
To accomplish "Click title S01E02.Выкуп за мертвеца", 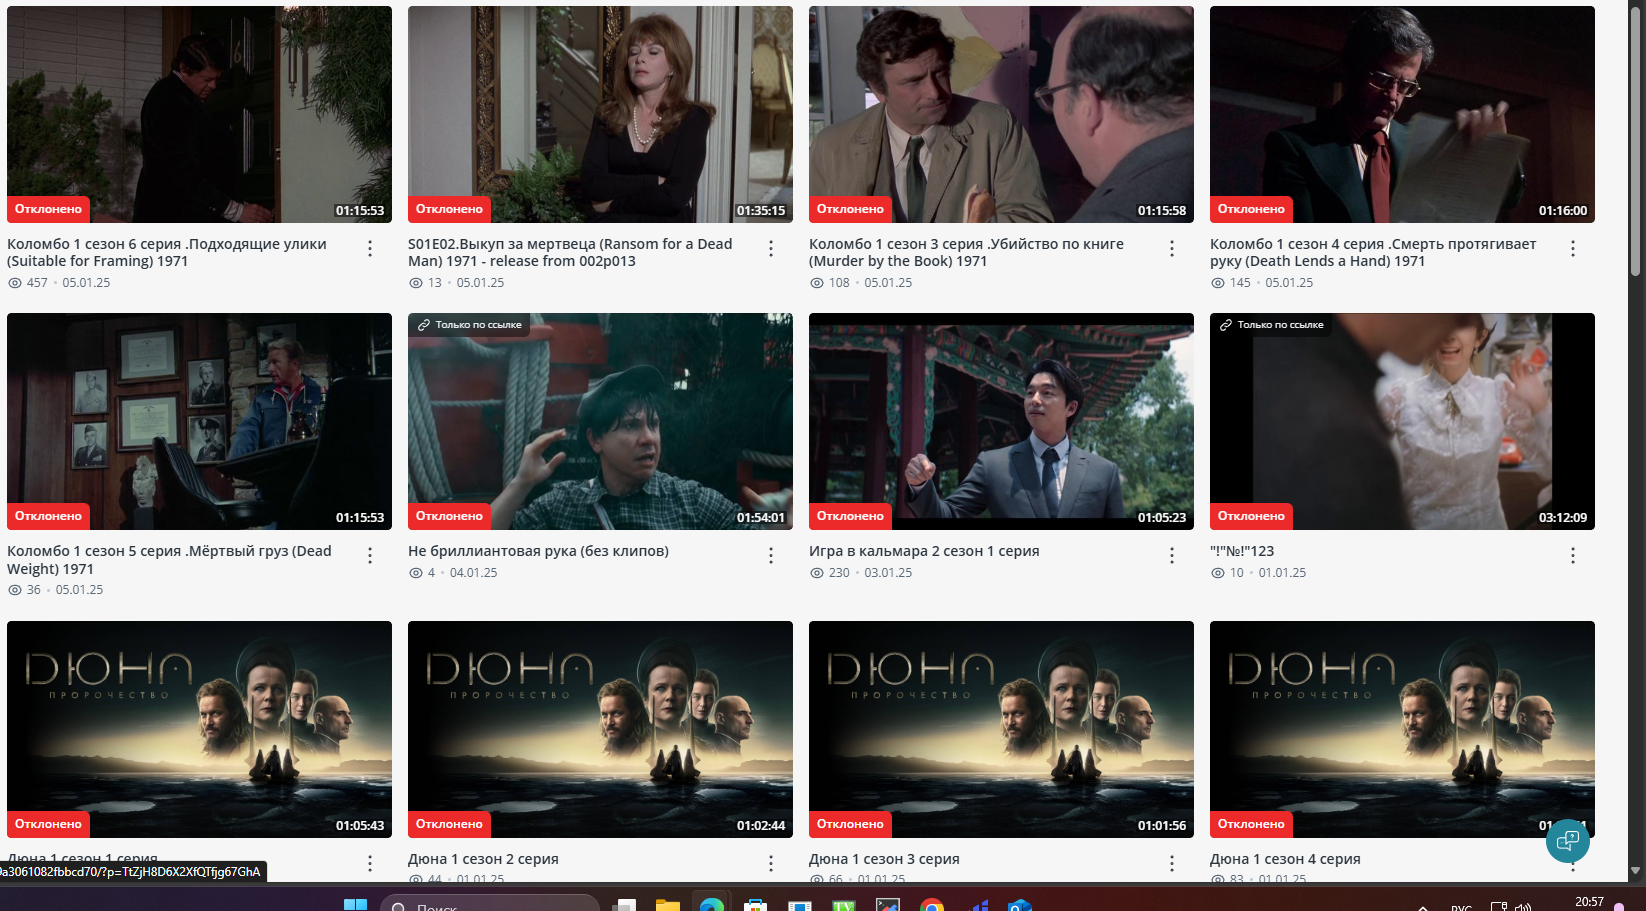I will pyautogui.click(x=570, y=252).
